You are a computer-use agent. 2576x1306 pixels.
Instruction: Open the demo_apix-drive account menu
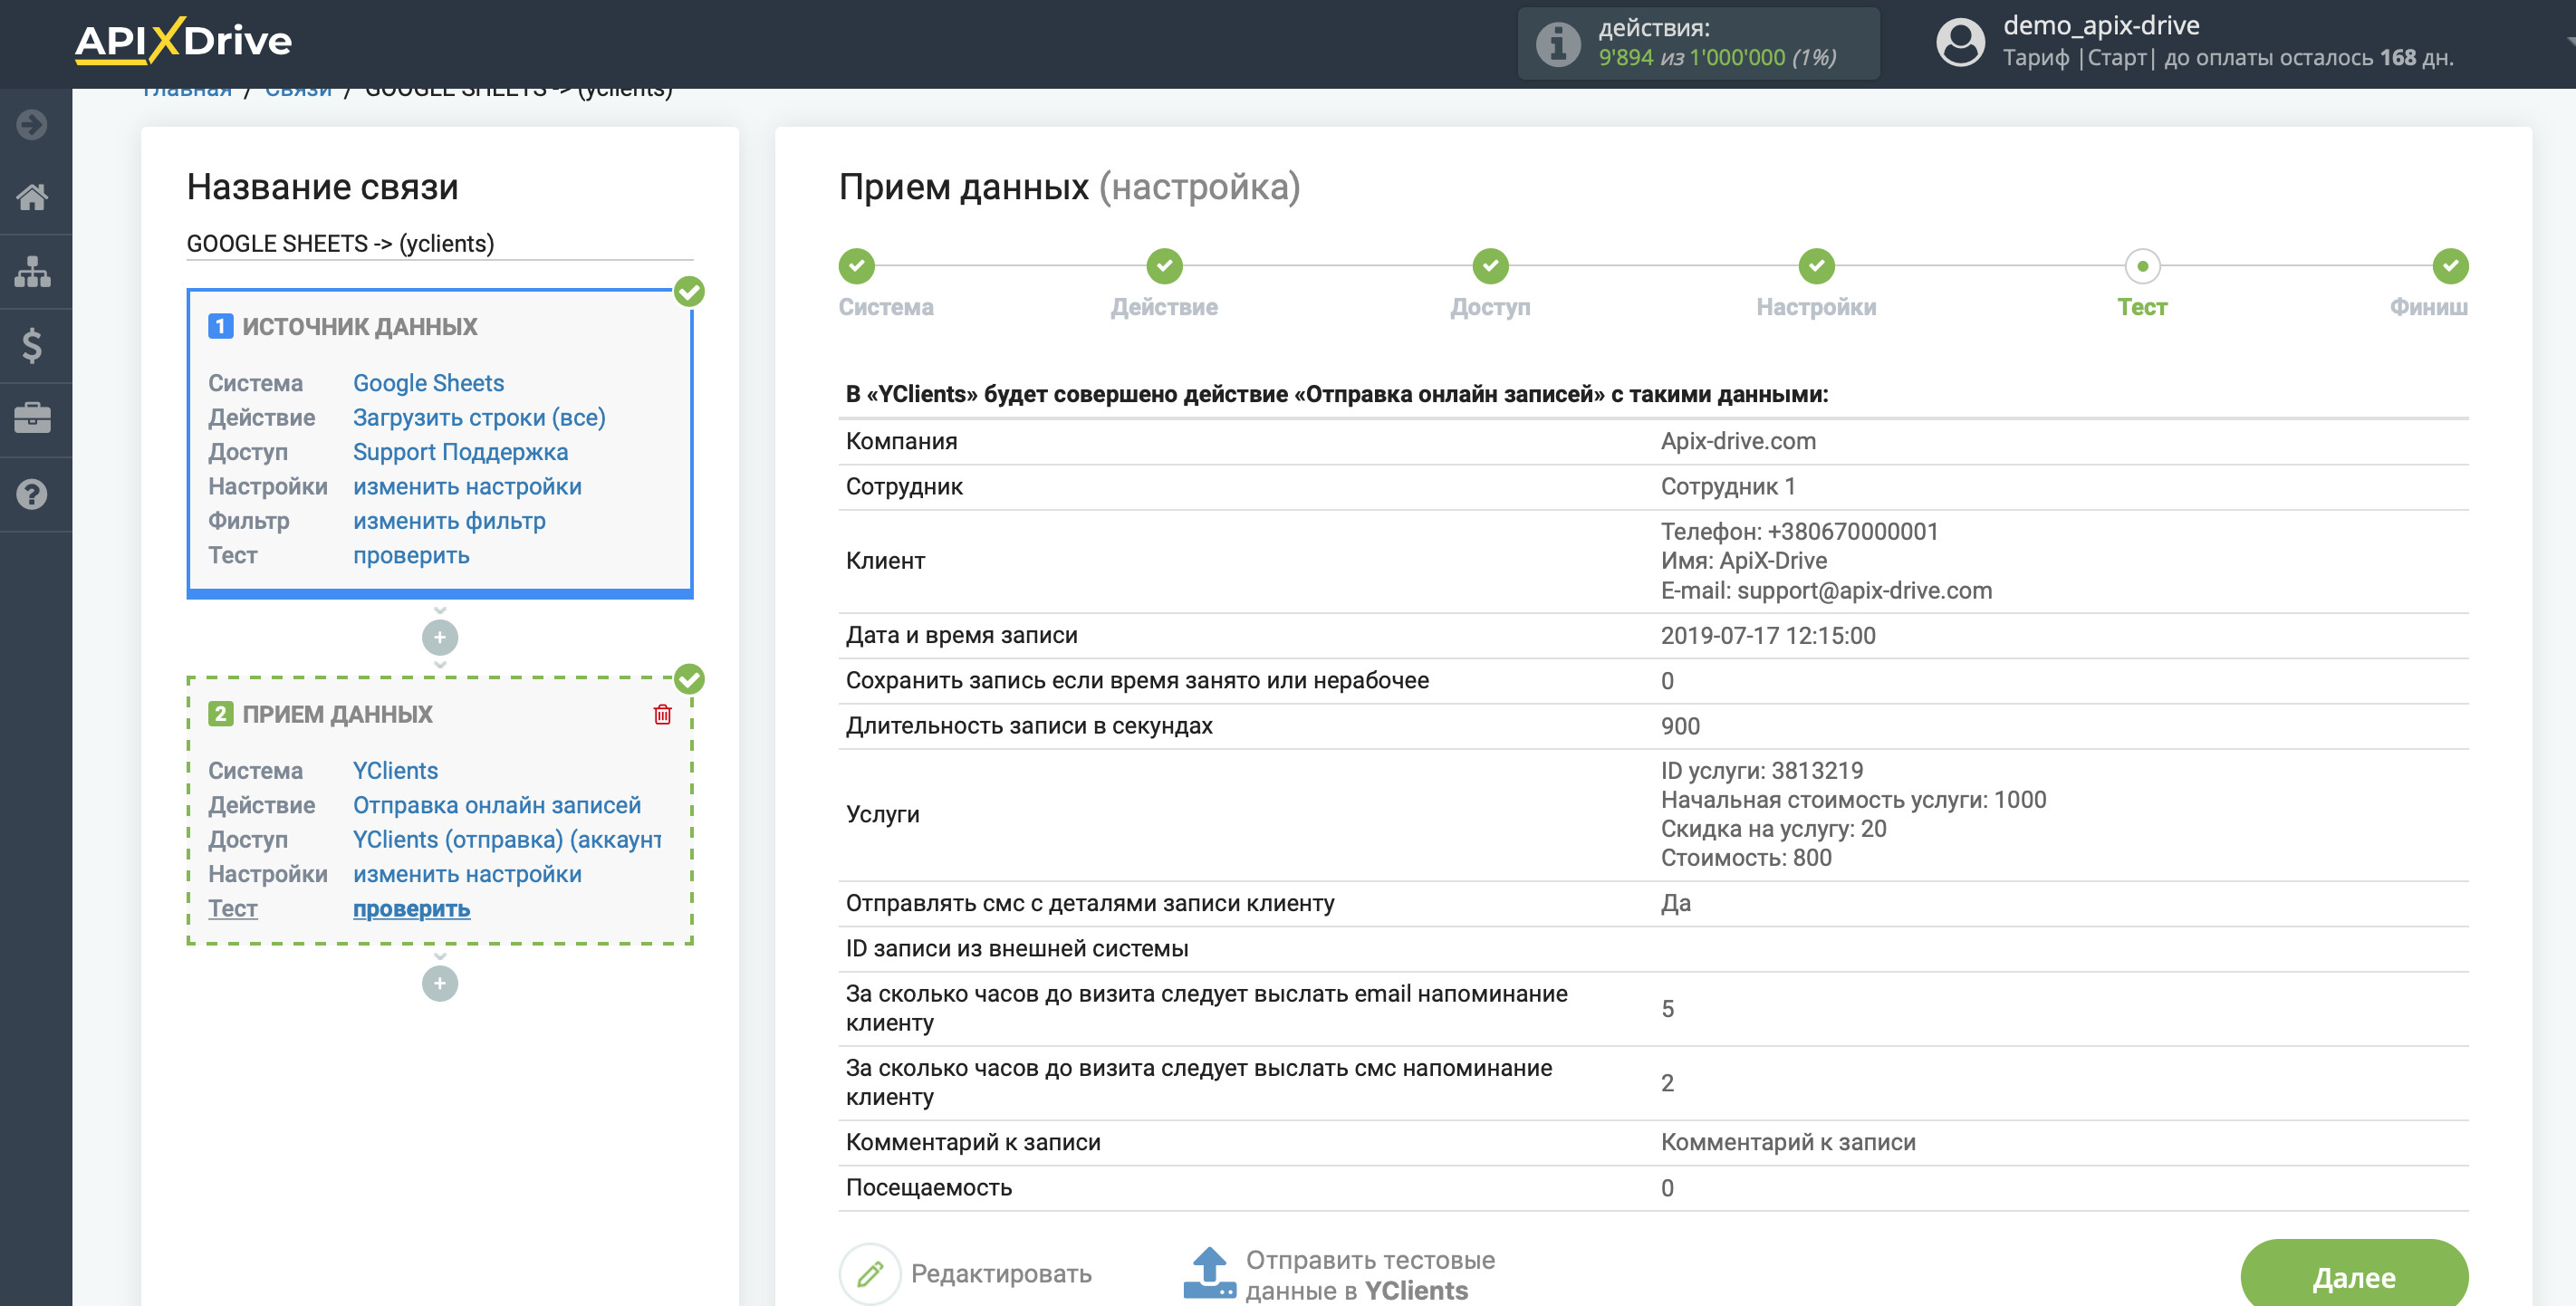2101,25
